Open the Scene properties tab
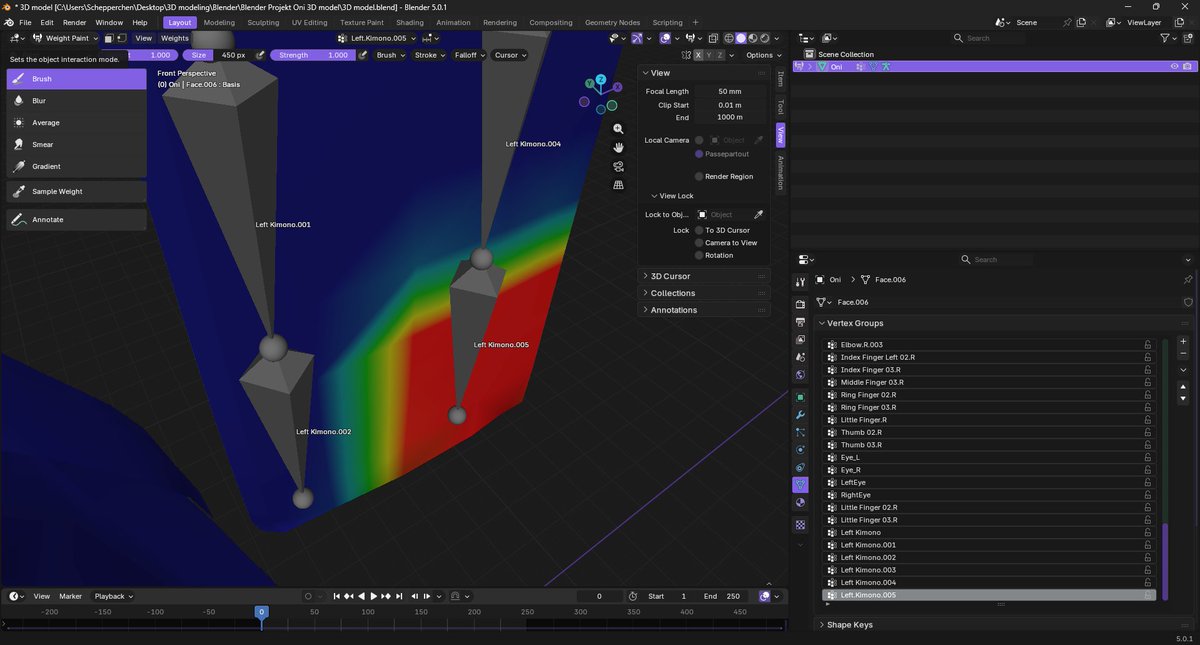The width and height of the screenshot is (1200, 645). click(x=800, y=358)
